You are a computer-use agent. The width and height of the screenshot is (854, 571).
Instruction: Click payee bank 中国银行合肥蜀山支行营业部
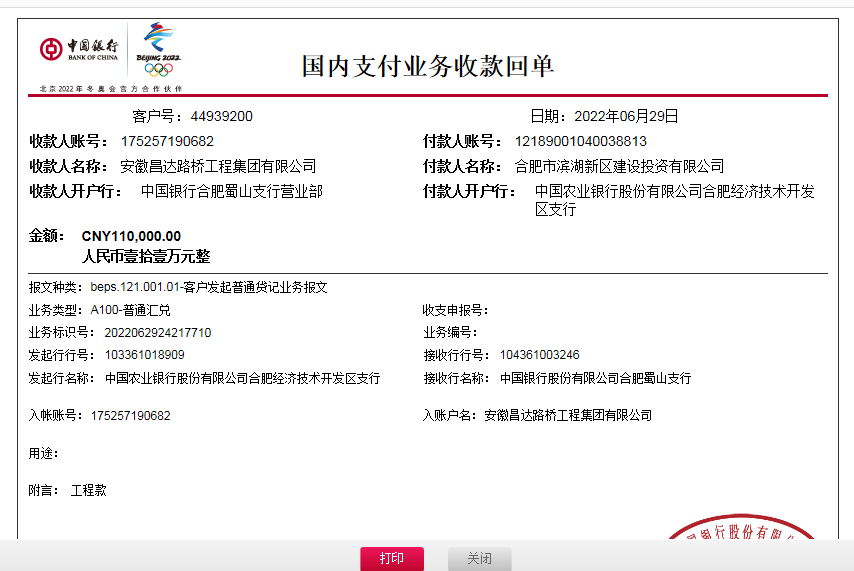tap(231, 191)
